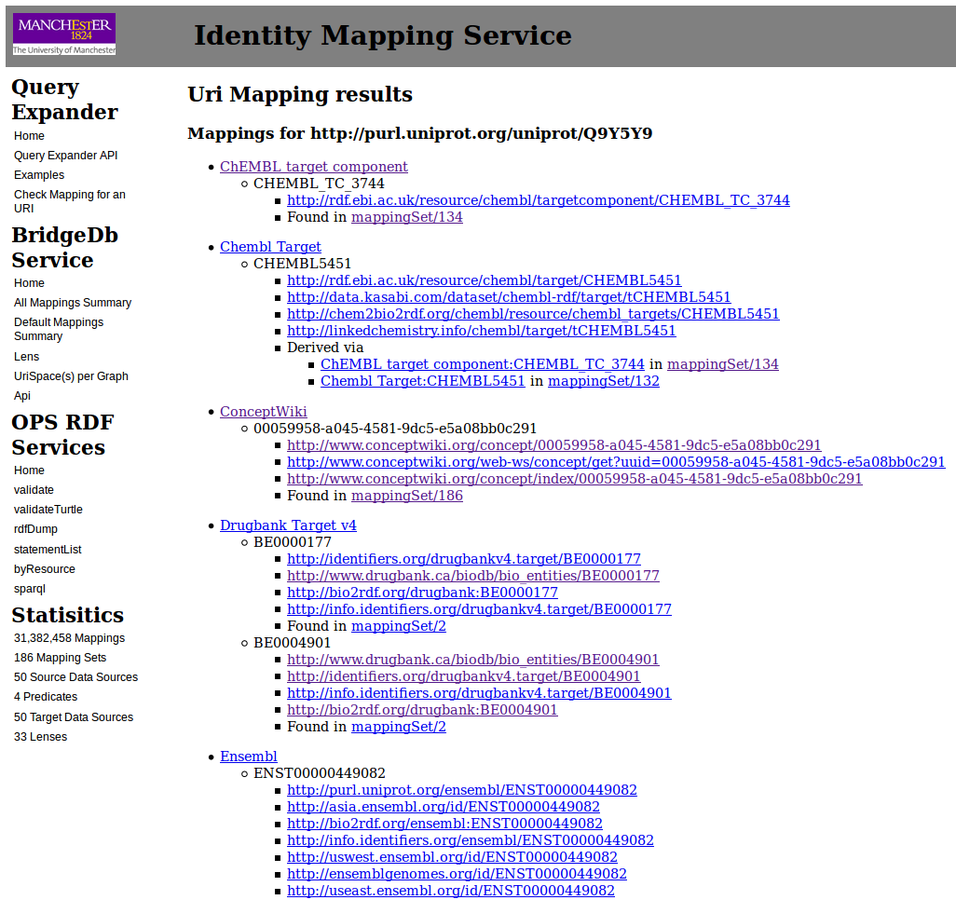
Task: Open ensemblgenomes.org ENST00000449082 URL
Action: (x=457, y=873)
